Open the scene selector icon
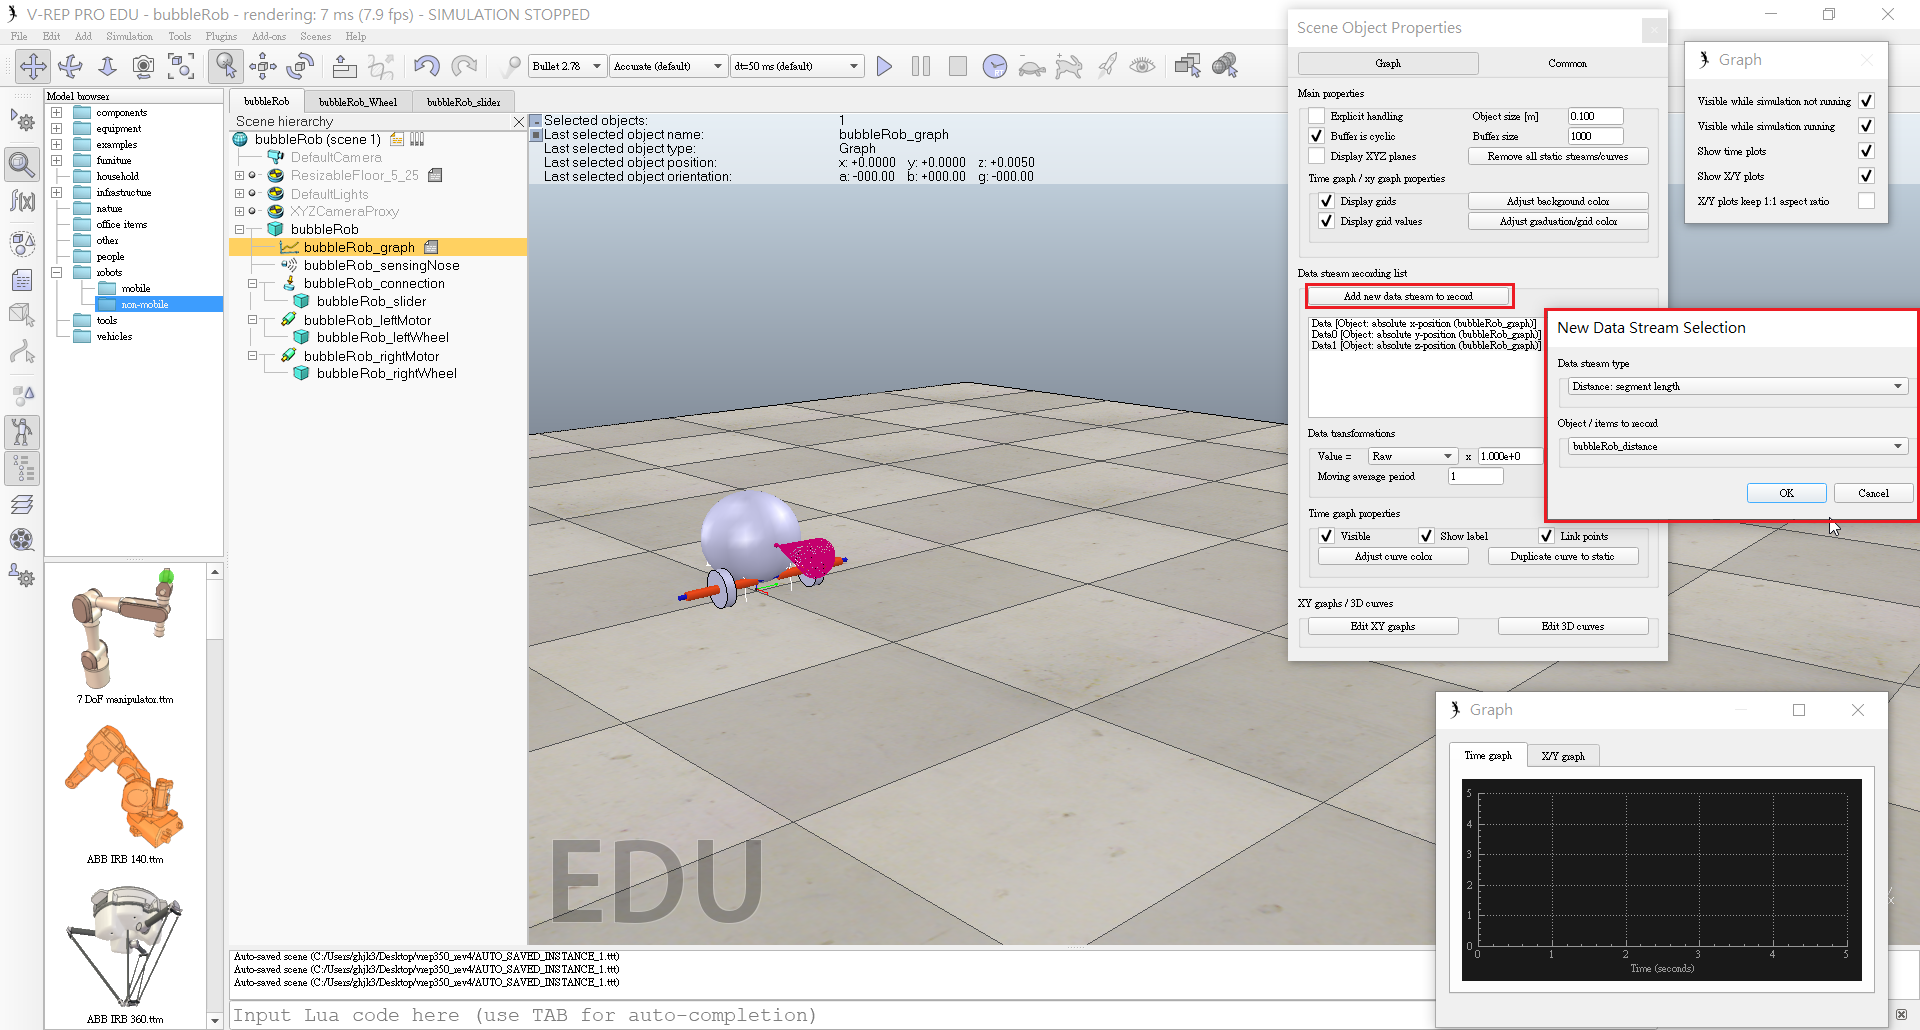 1225,66
